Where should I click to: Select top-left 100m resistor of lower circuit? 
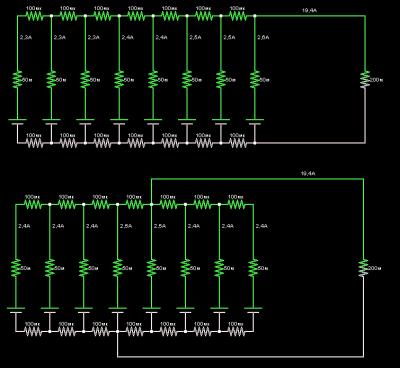pos(33,204)
